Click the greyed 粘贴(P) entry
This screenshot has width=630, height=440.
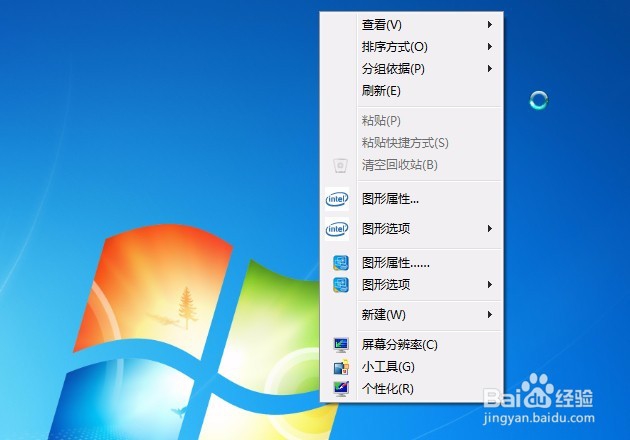[x=411, y=121]
